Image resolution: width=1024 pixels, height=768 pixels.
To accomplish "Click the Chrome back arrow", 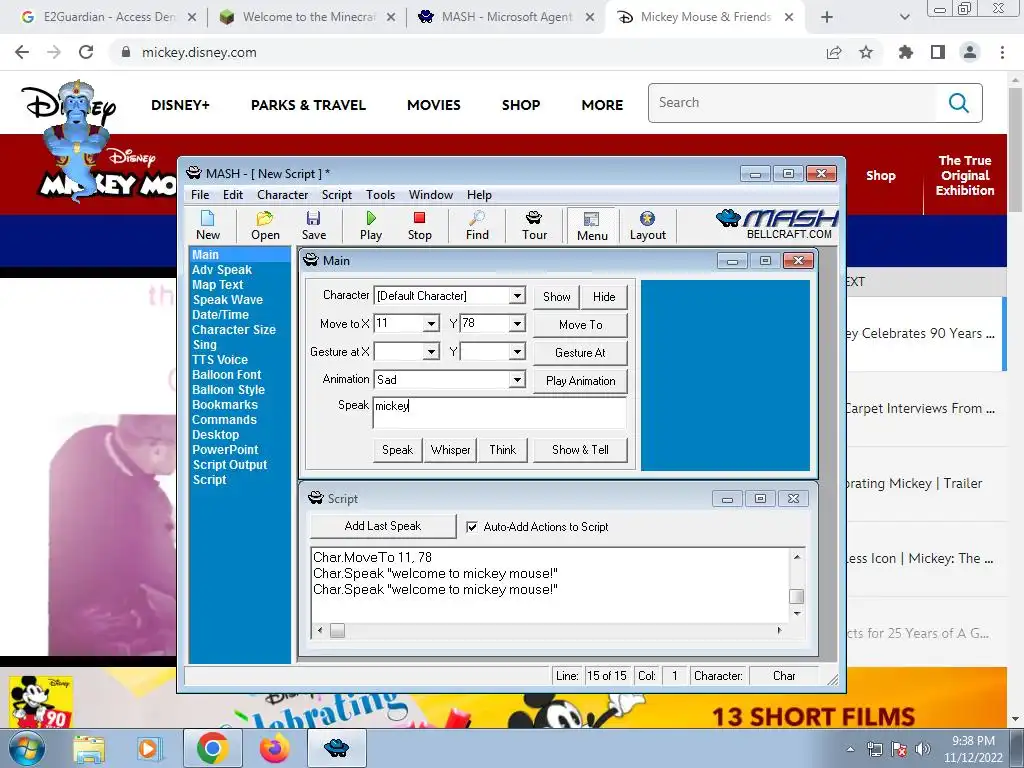I will tap(22, 52).
